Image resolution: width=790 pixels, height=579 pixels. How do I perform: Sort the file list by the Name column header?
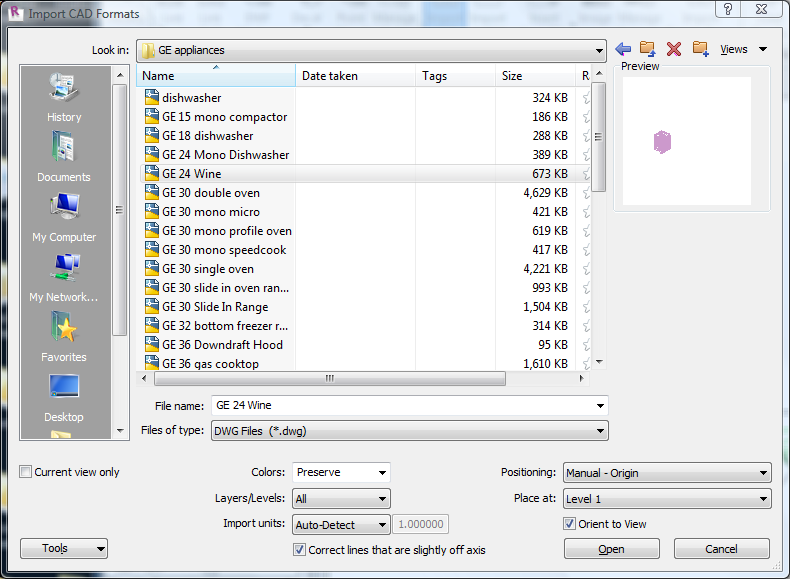(x=216, y=76)
